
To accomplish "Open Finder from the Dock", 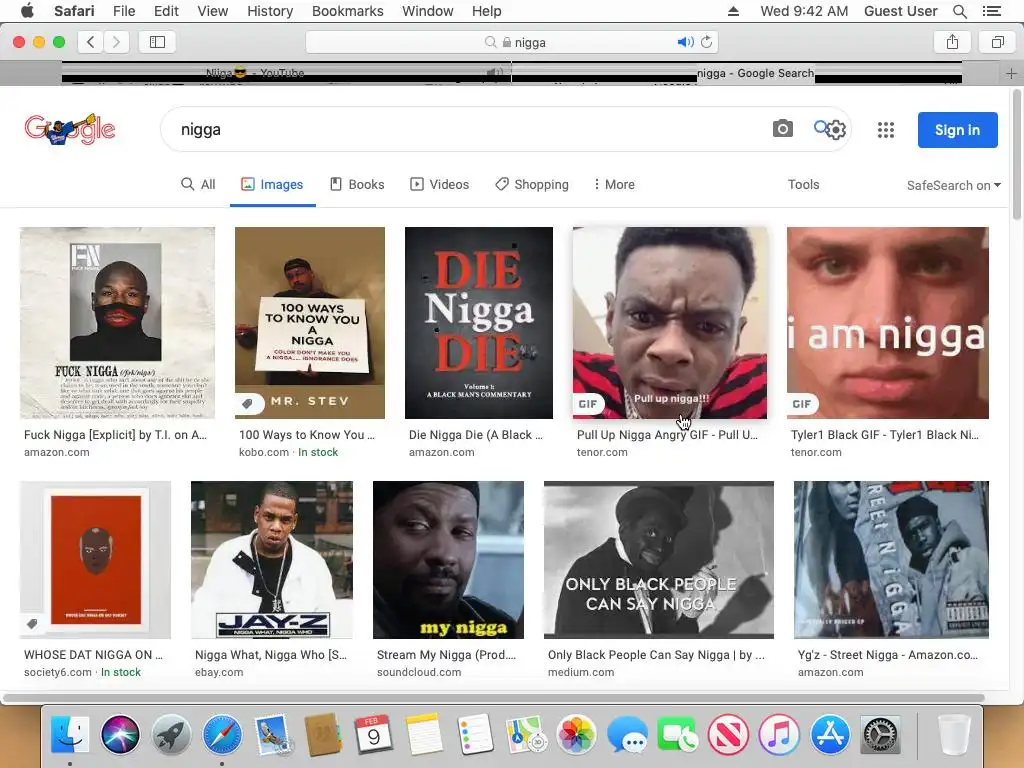I will (x=70, y=735).
